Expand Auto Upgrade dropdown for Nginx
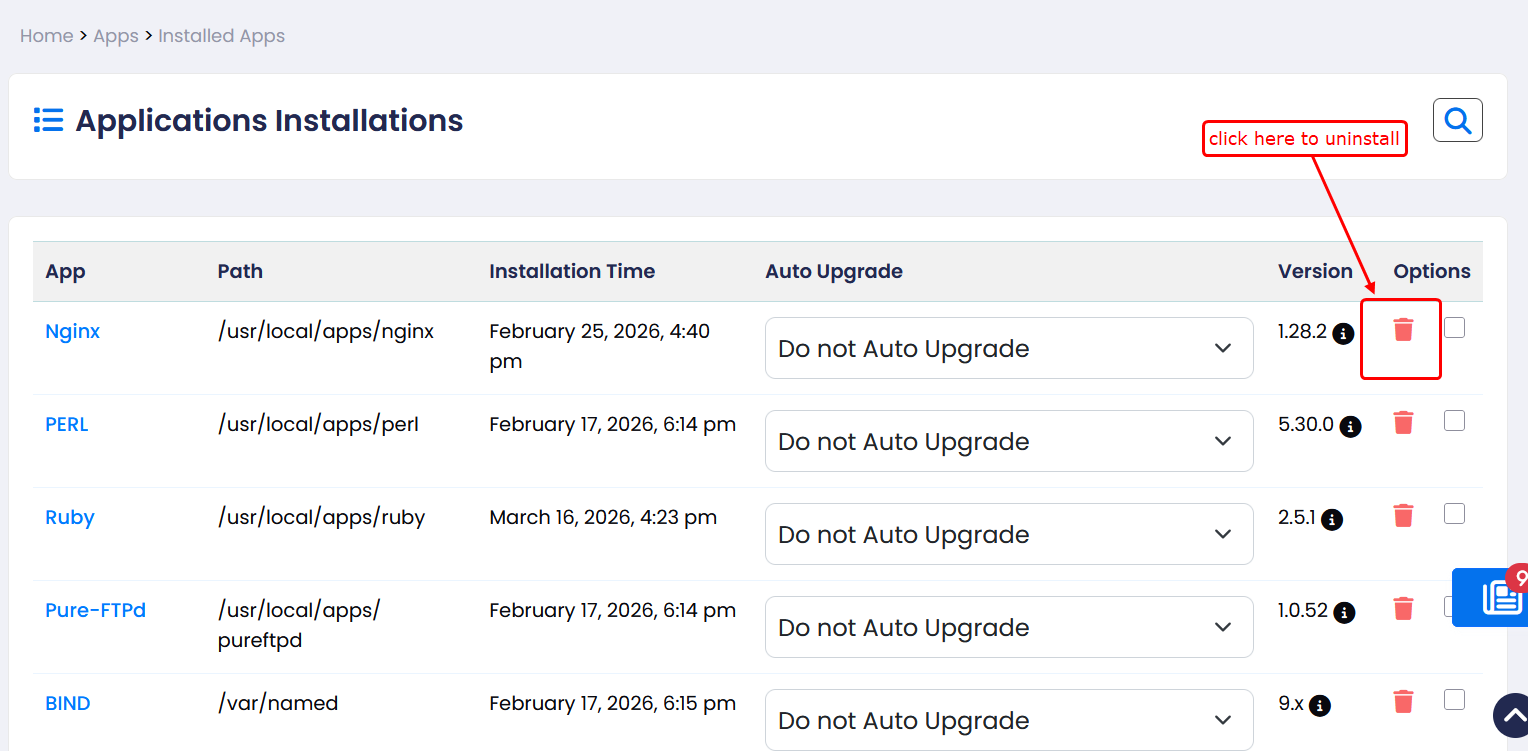 (1008, 349)
